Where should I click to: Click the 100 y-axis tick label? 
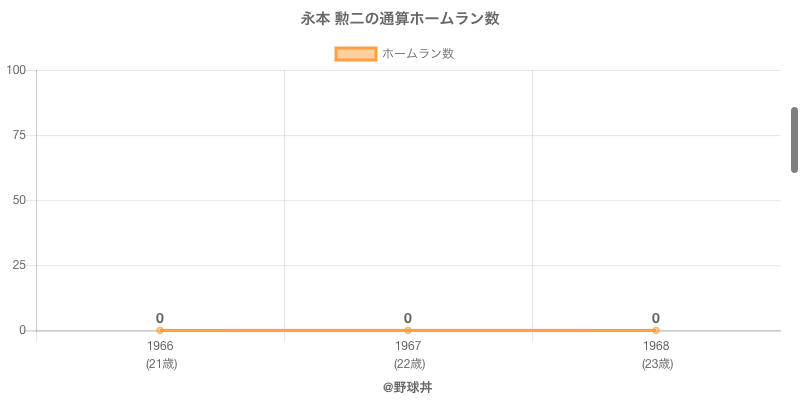coord(16,70)
